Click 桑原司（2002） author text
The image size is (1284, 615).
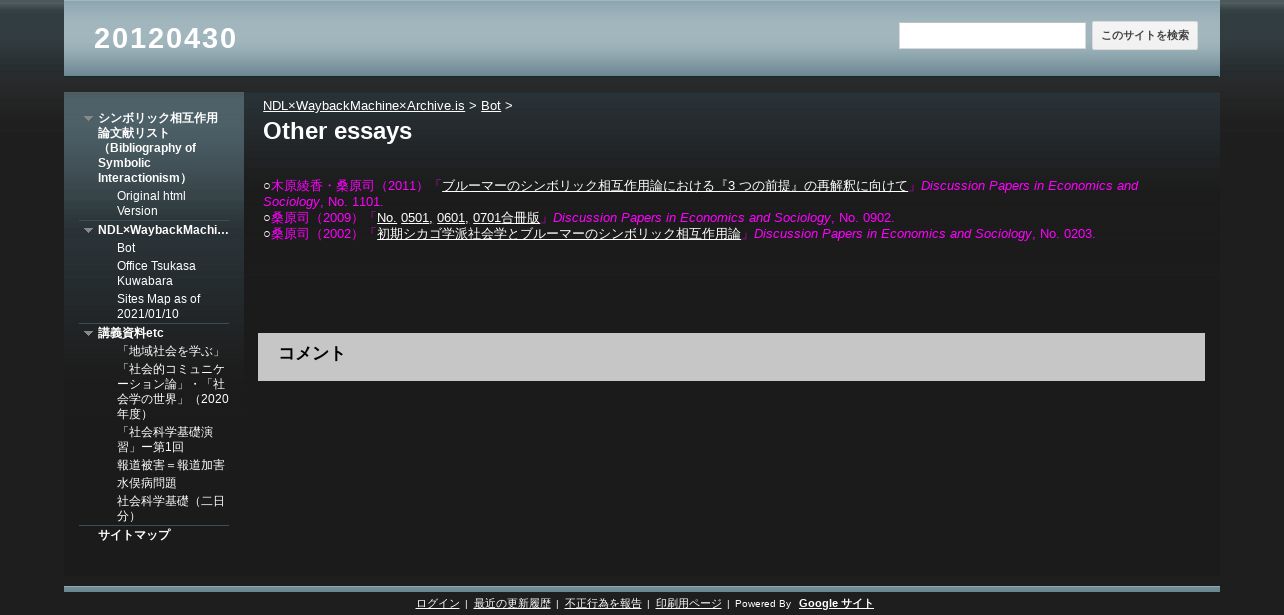pyautogui.click(x=319, y=234)
